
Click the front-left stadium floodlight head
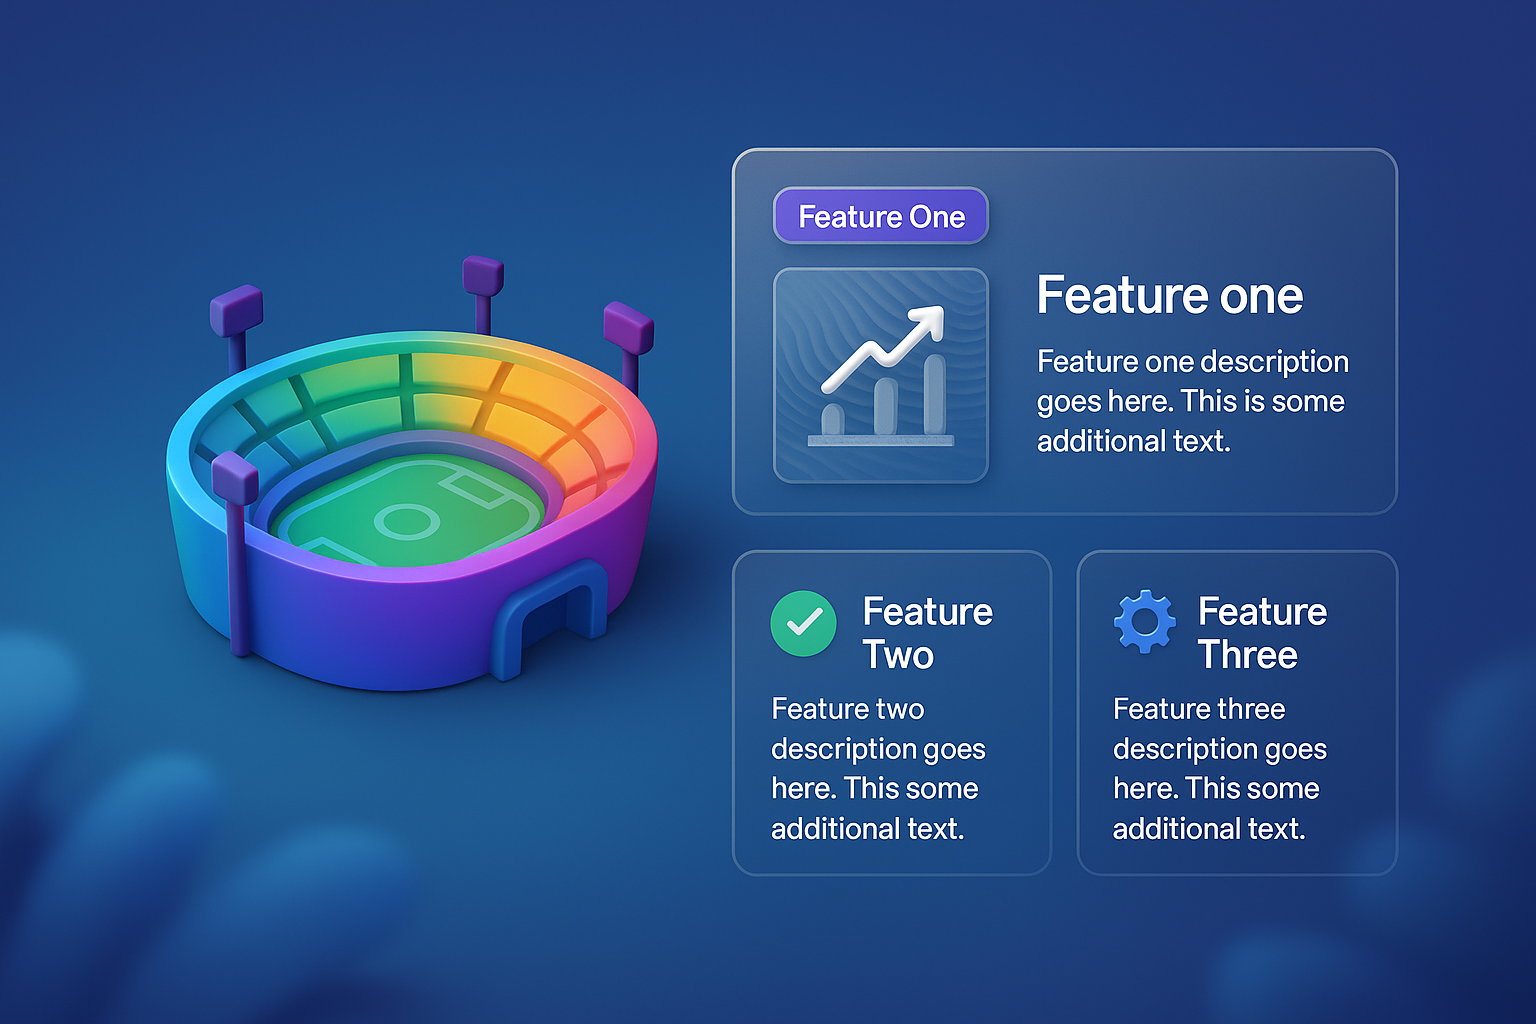click(235, 477)
